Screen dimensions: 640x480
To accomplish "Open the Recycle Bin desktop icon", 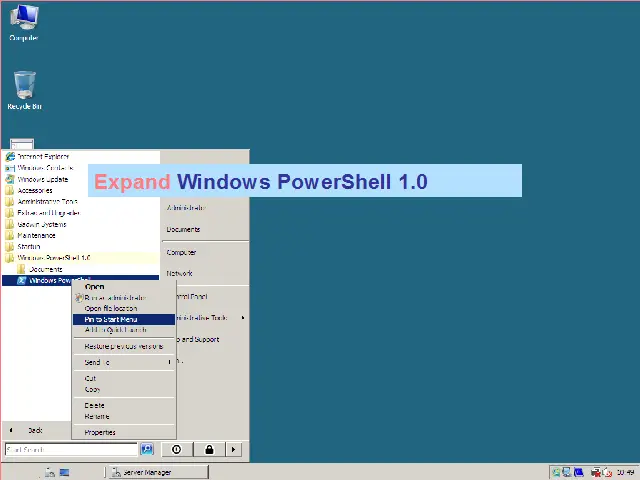I will (x=24, y=91).
